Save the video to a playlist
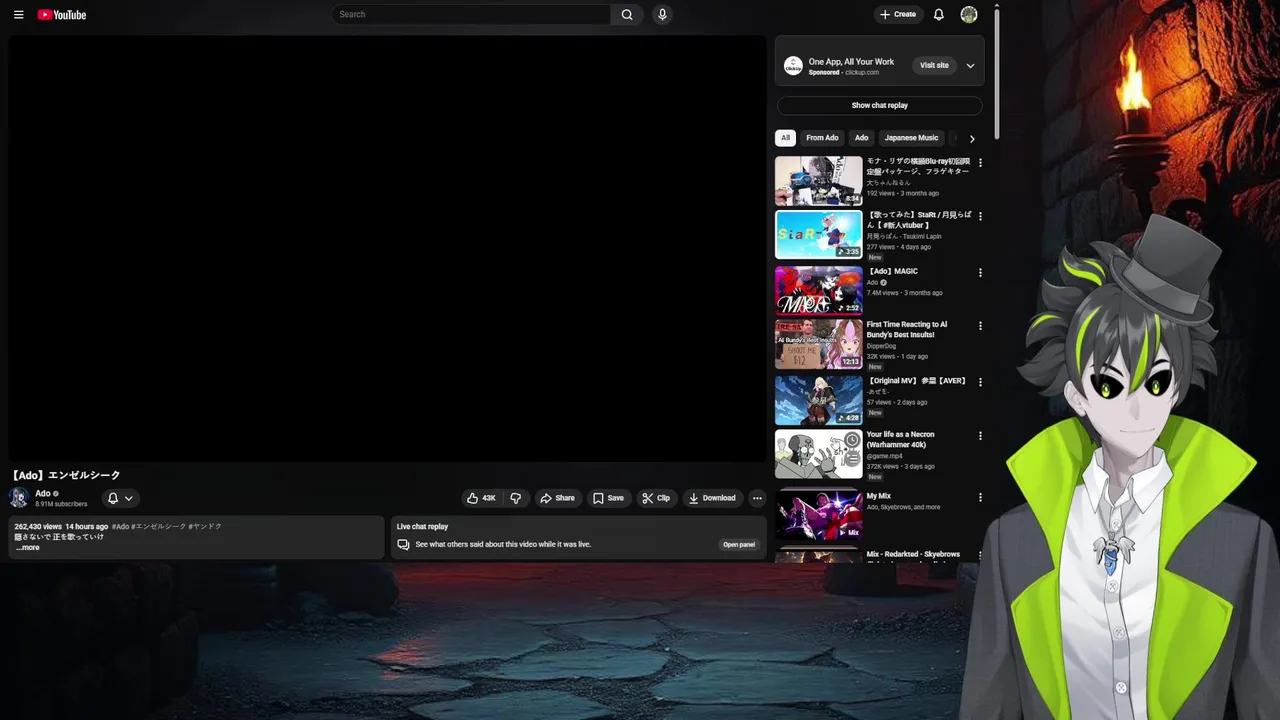 click(x=608, y=498)
